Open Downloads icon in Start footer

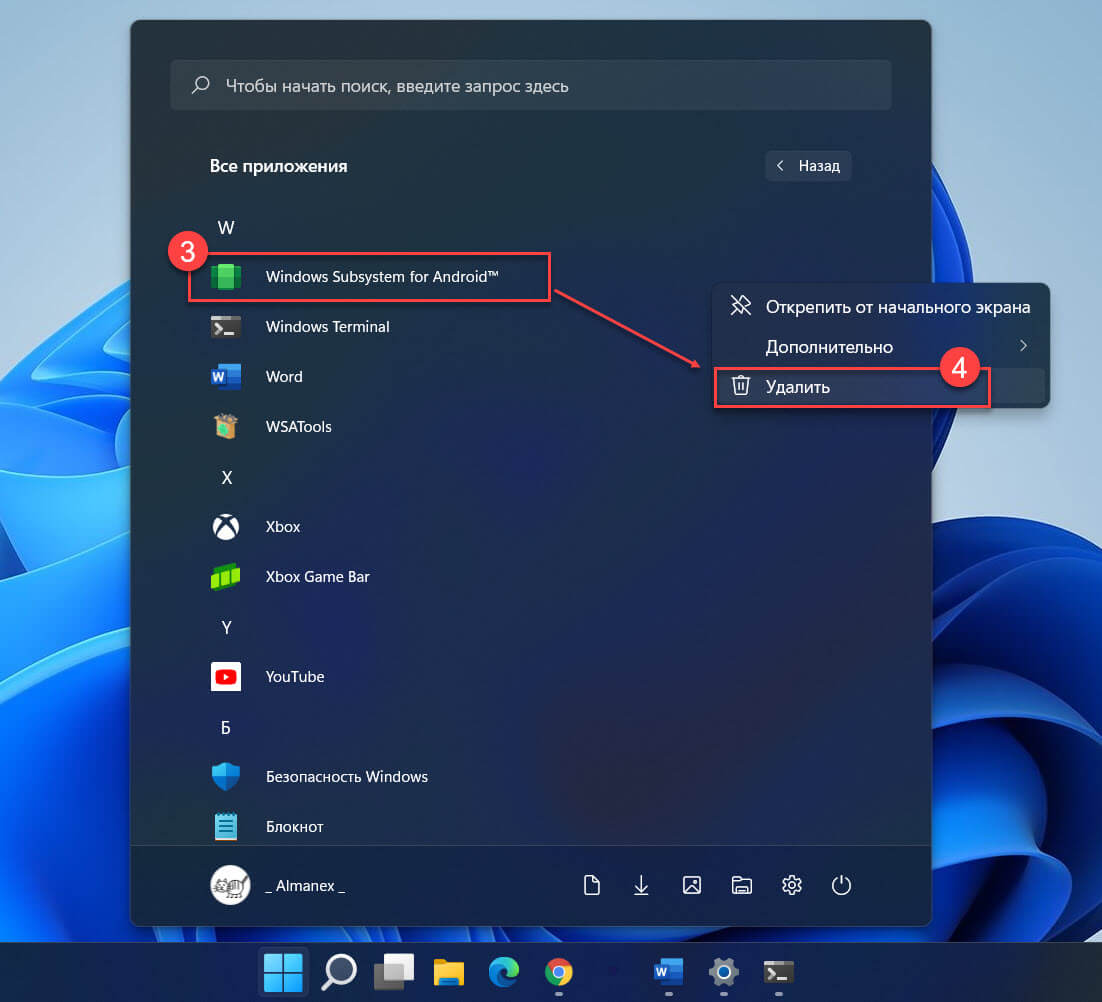tap(641, 885)
